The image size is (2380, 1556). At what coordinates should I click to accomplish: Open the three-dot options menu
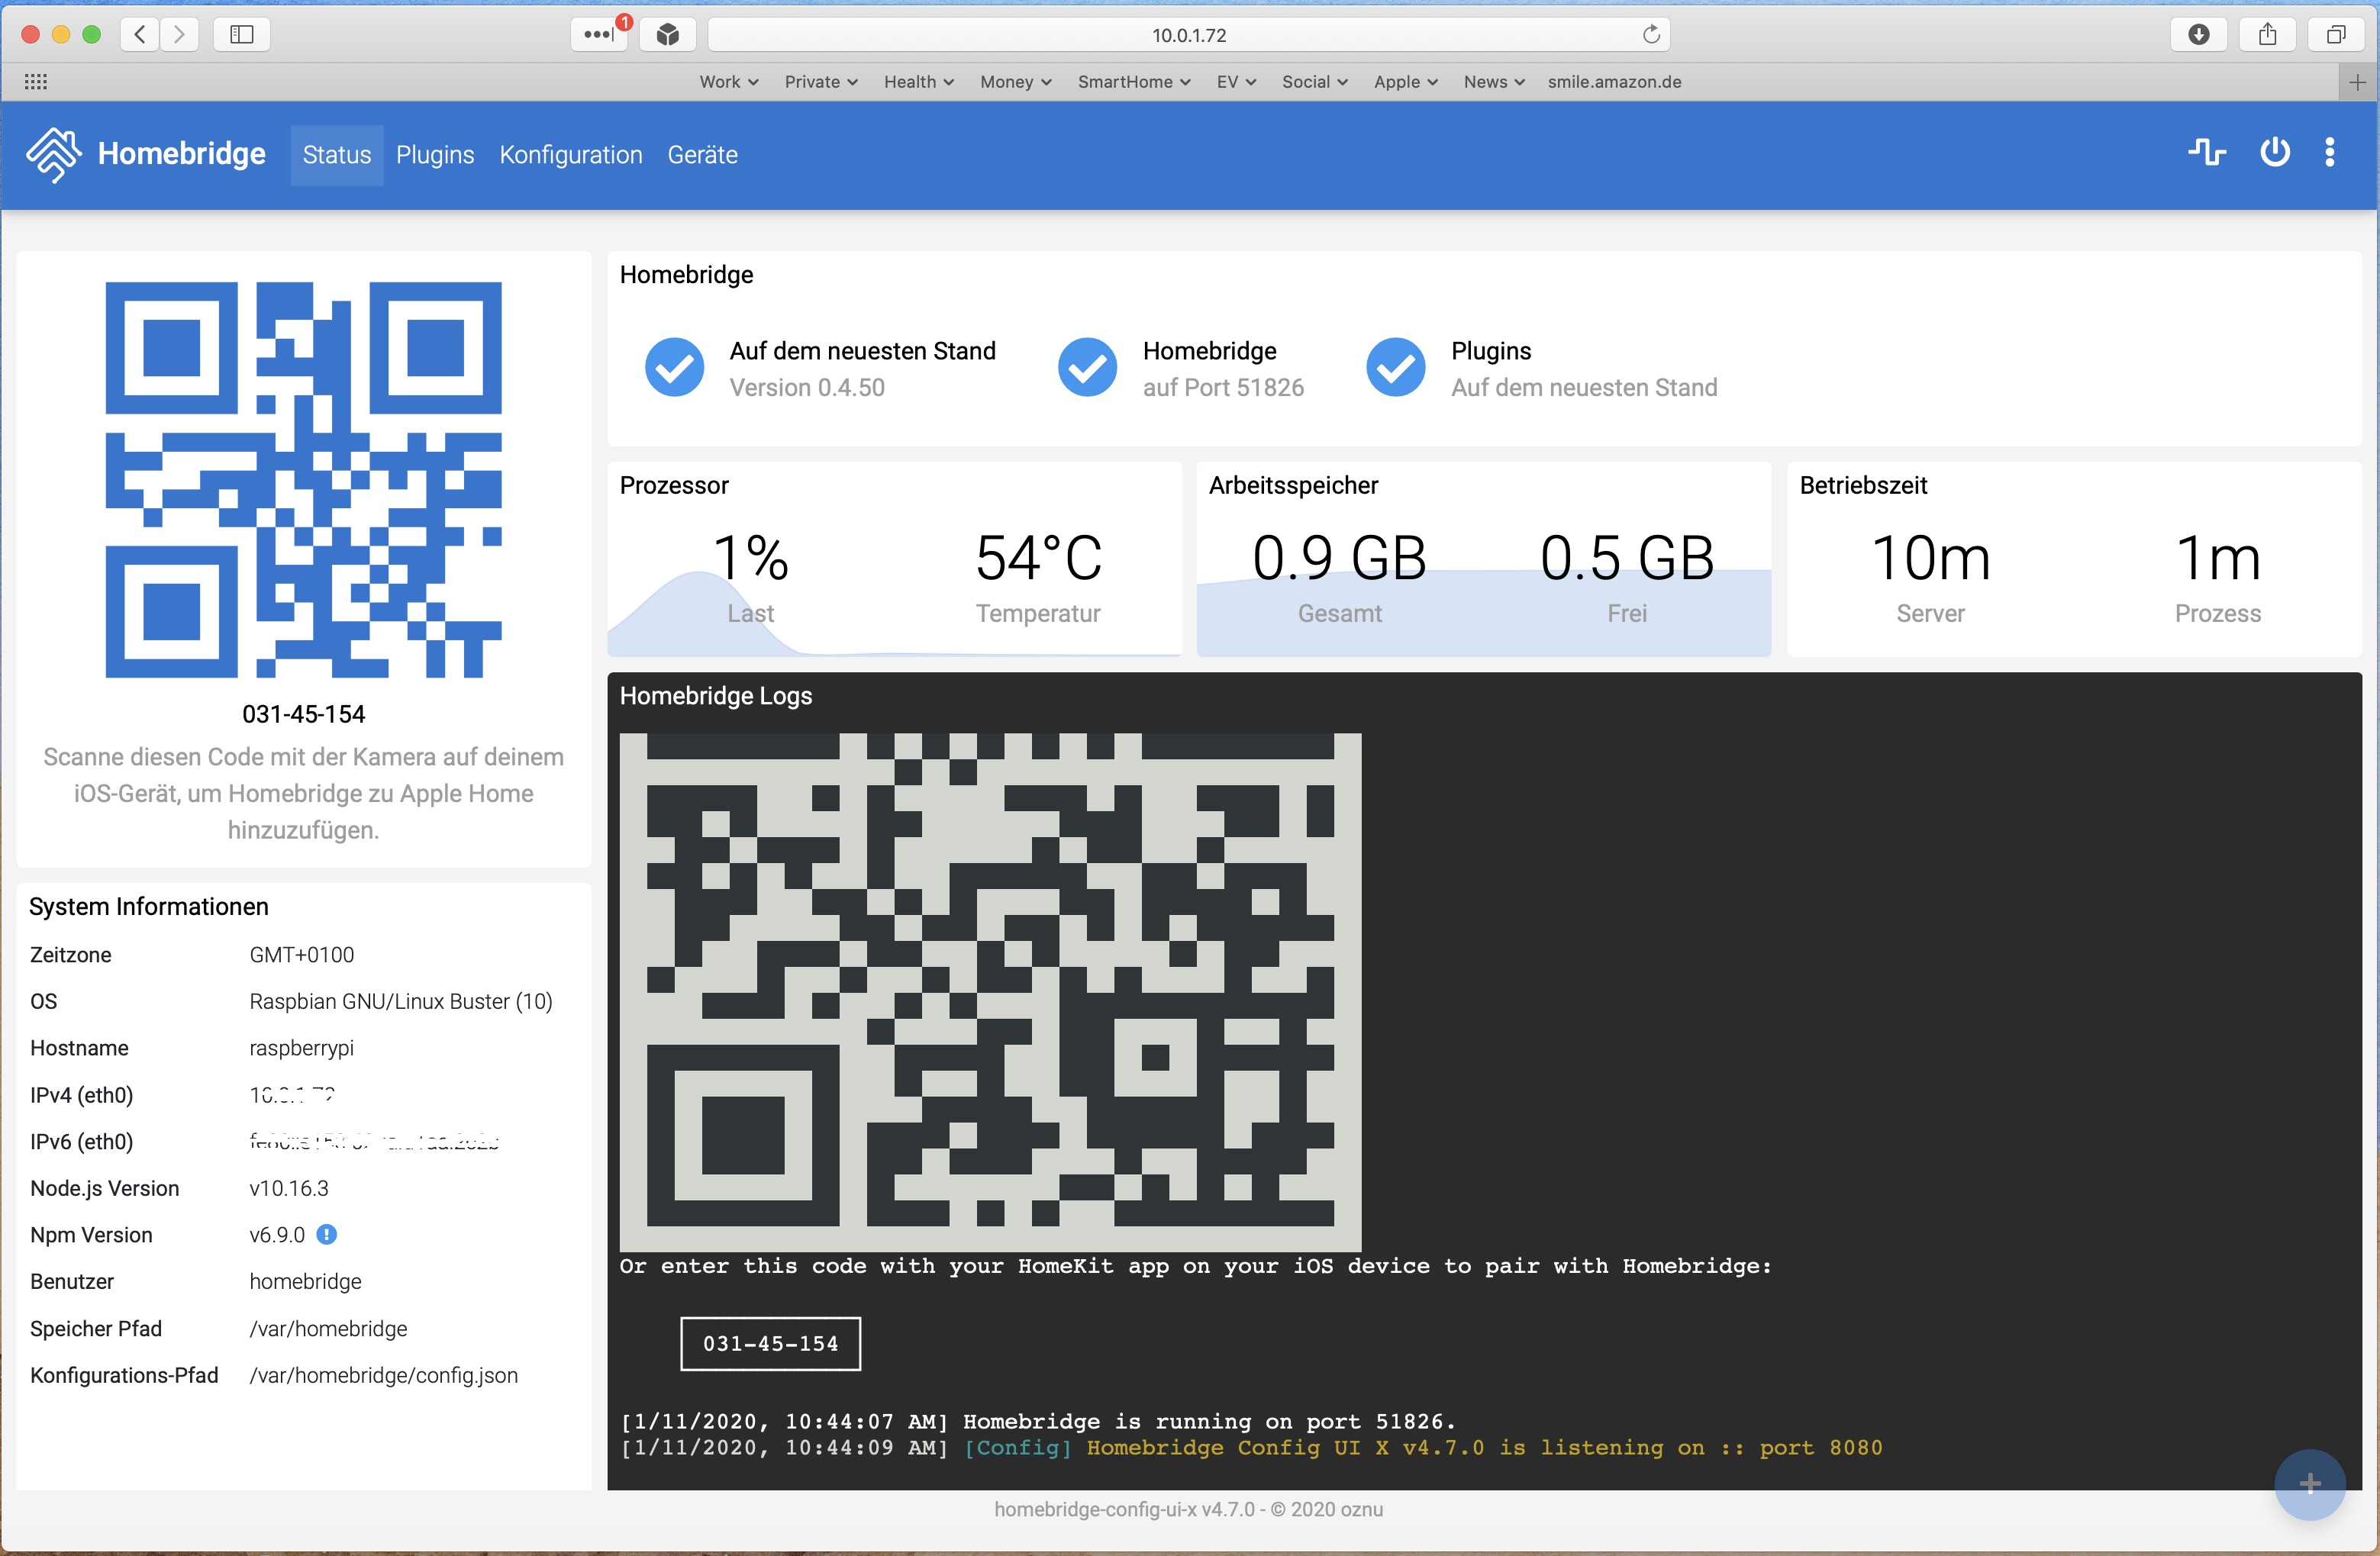[x=2330, y=153]
